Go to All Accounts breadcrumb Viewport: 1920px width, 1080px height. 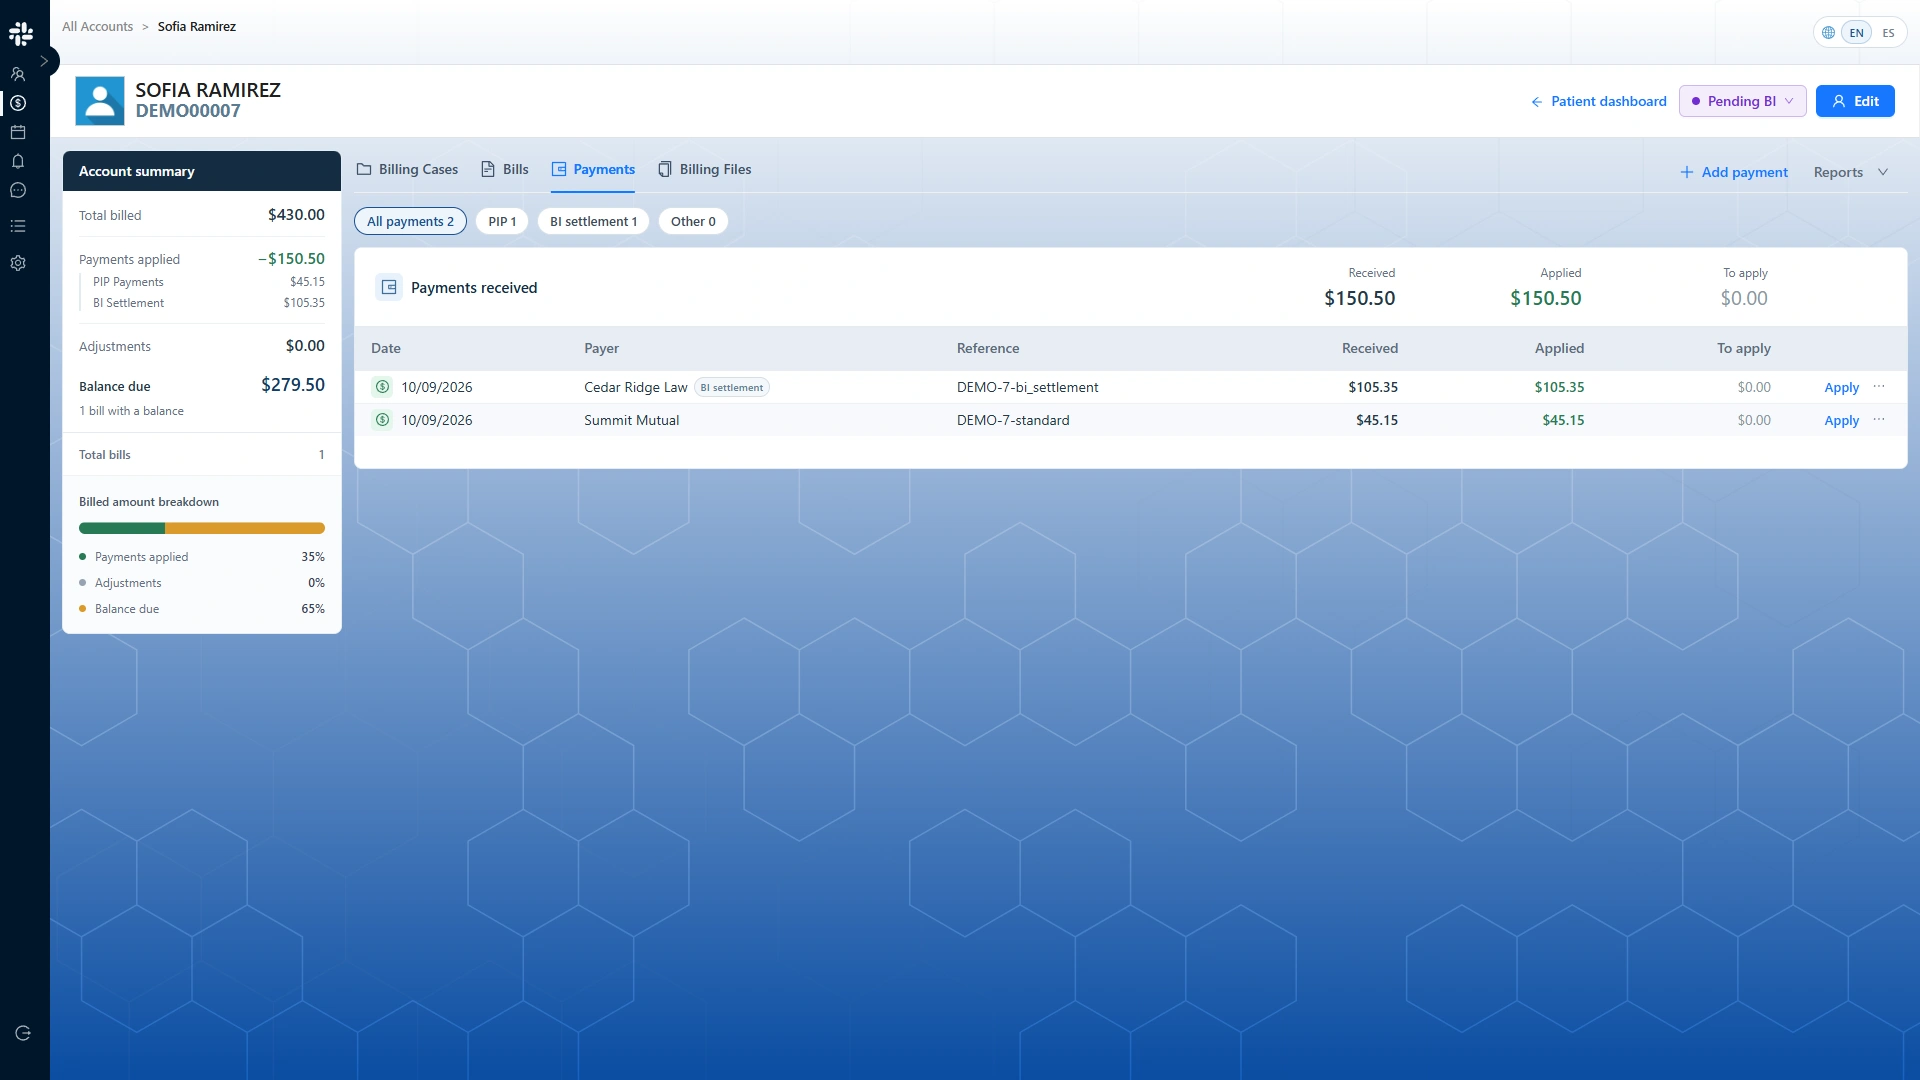pos(97,27)
